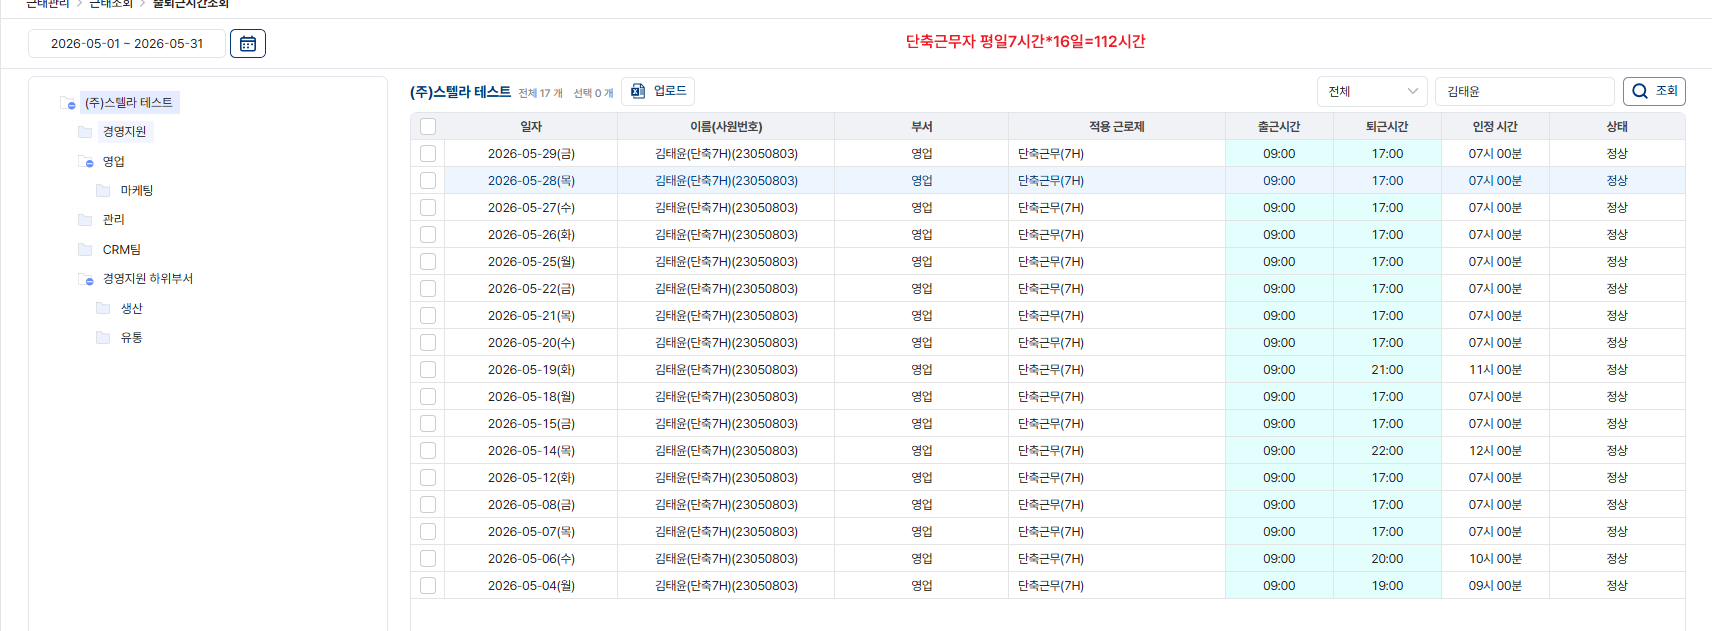1712x631 pixels.
Task: Check the row for 2026-05-28(목)
Action: click(x=428, y=180)
